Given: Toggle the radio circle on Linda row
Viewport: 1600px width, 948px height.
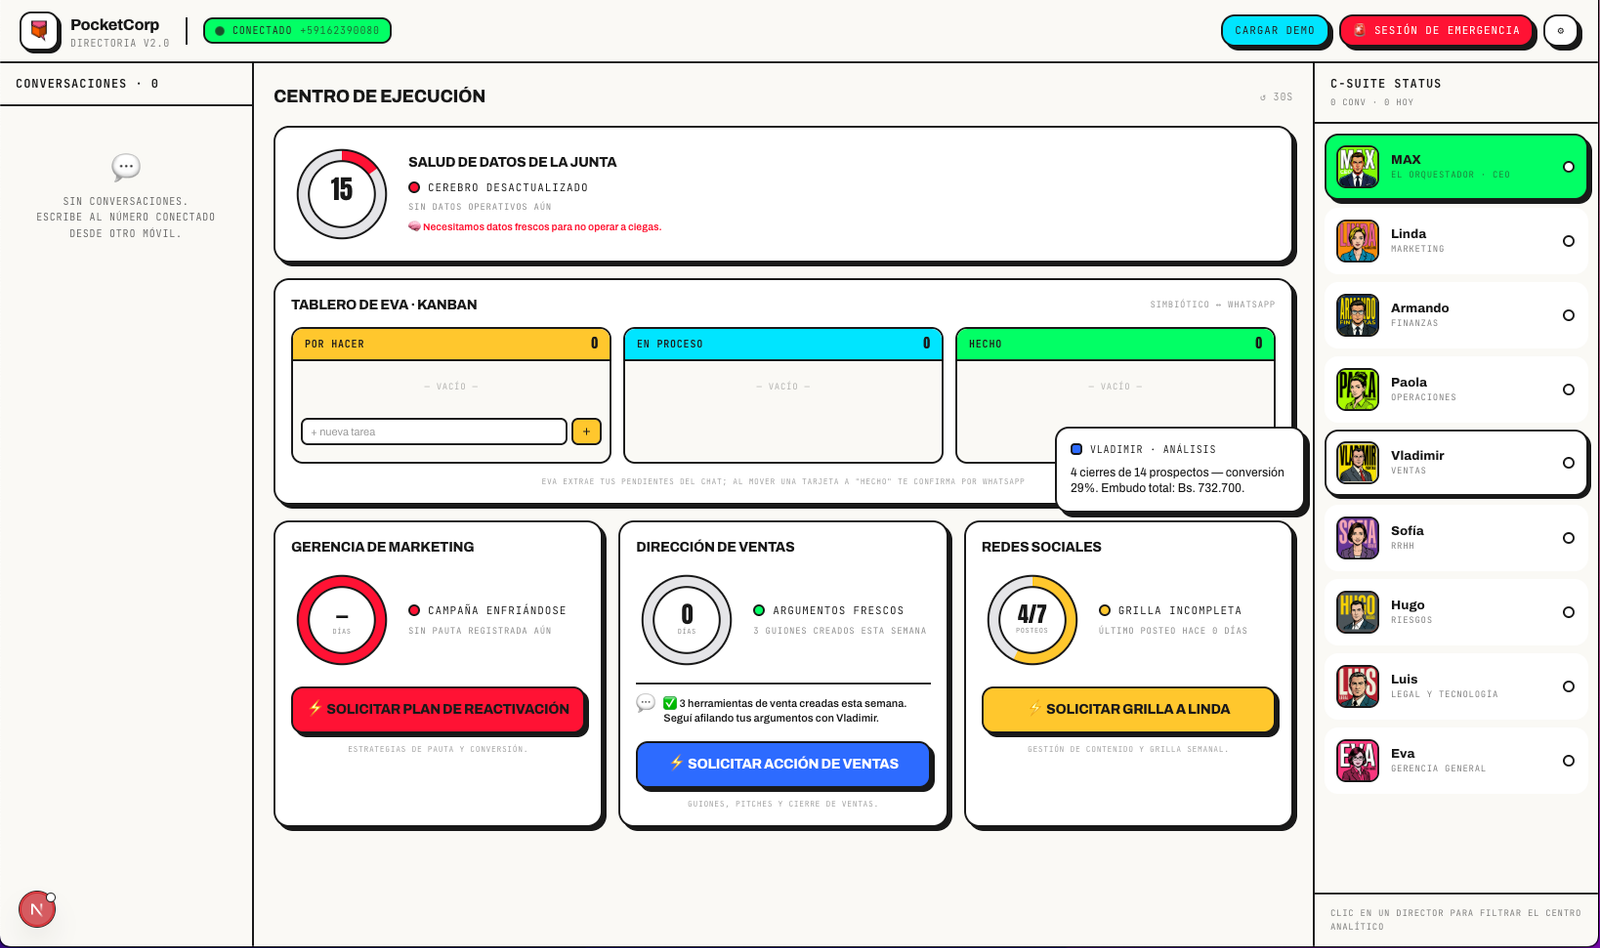Looking at the screenshot, I should [1568, 241].
